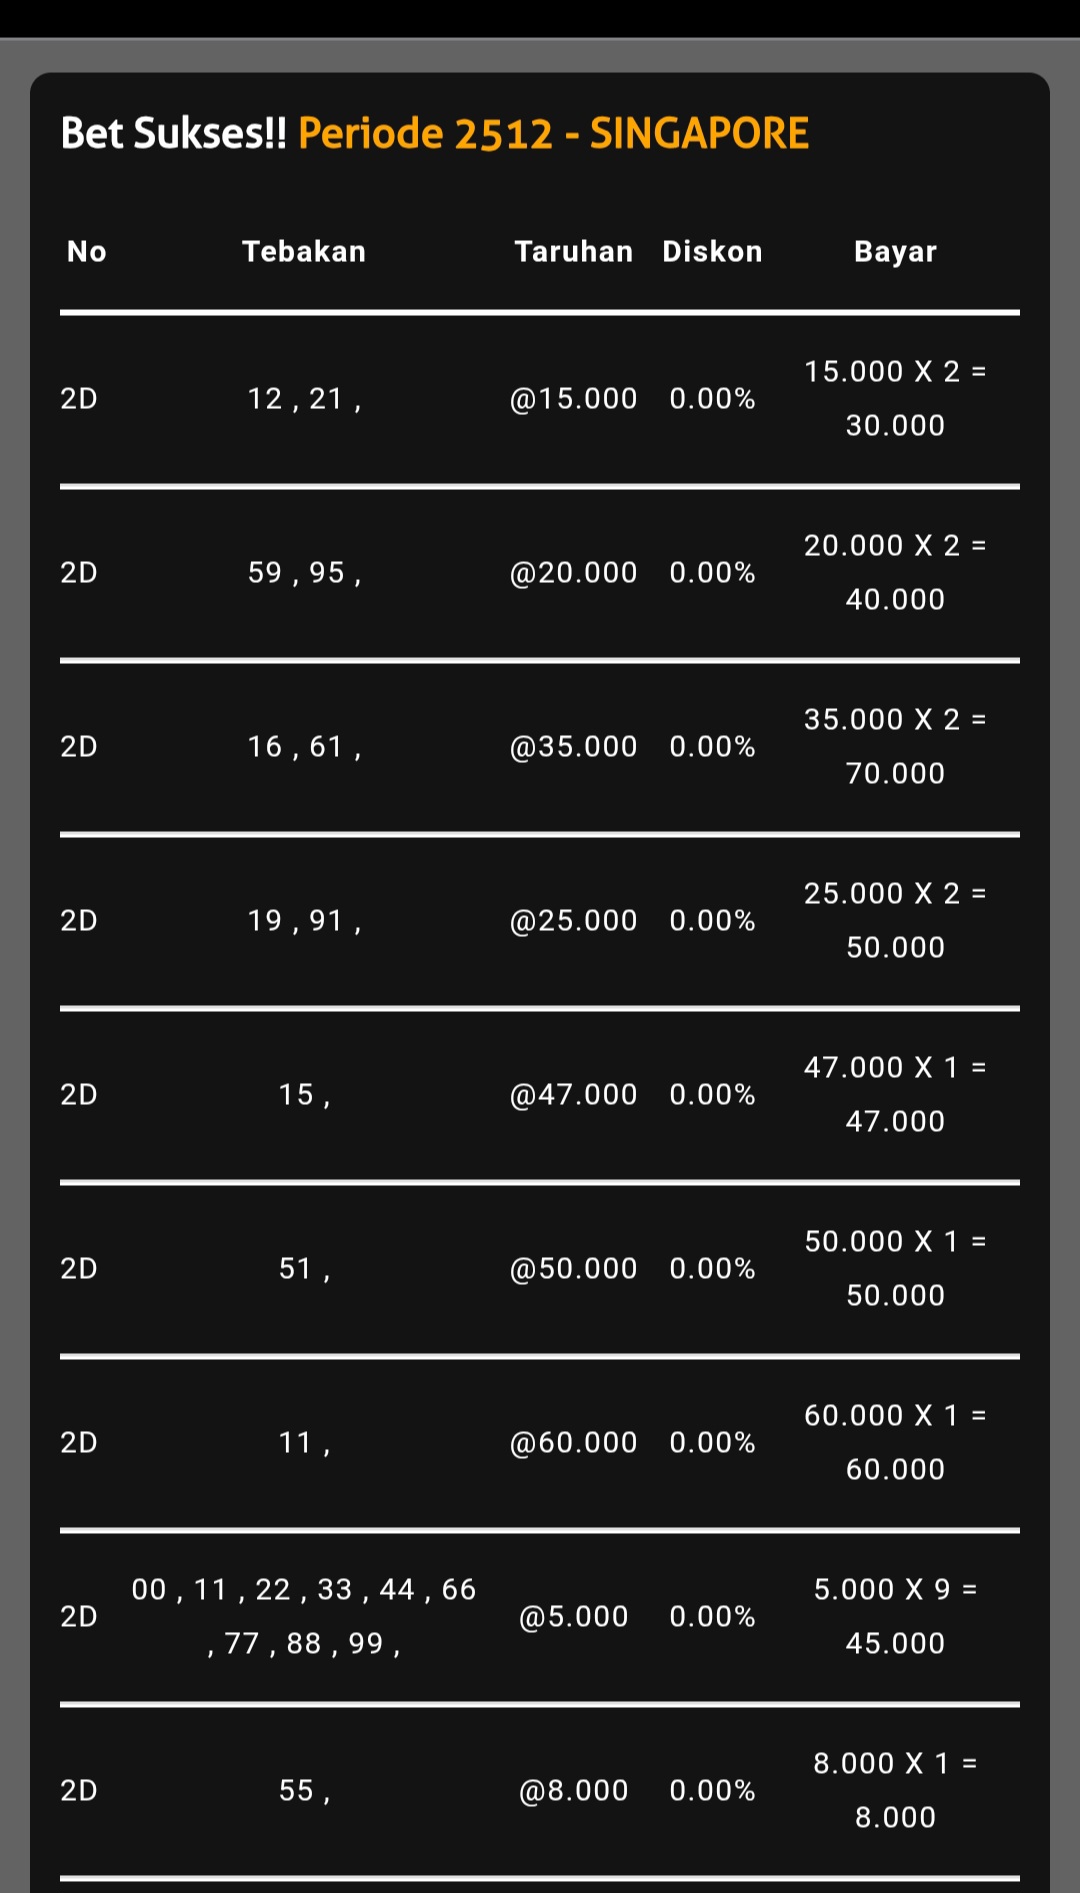Select the guess number 55
1080x1893 pixels.
click(x=304, y=1791)
